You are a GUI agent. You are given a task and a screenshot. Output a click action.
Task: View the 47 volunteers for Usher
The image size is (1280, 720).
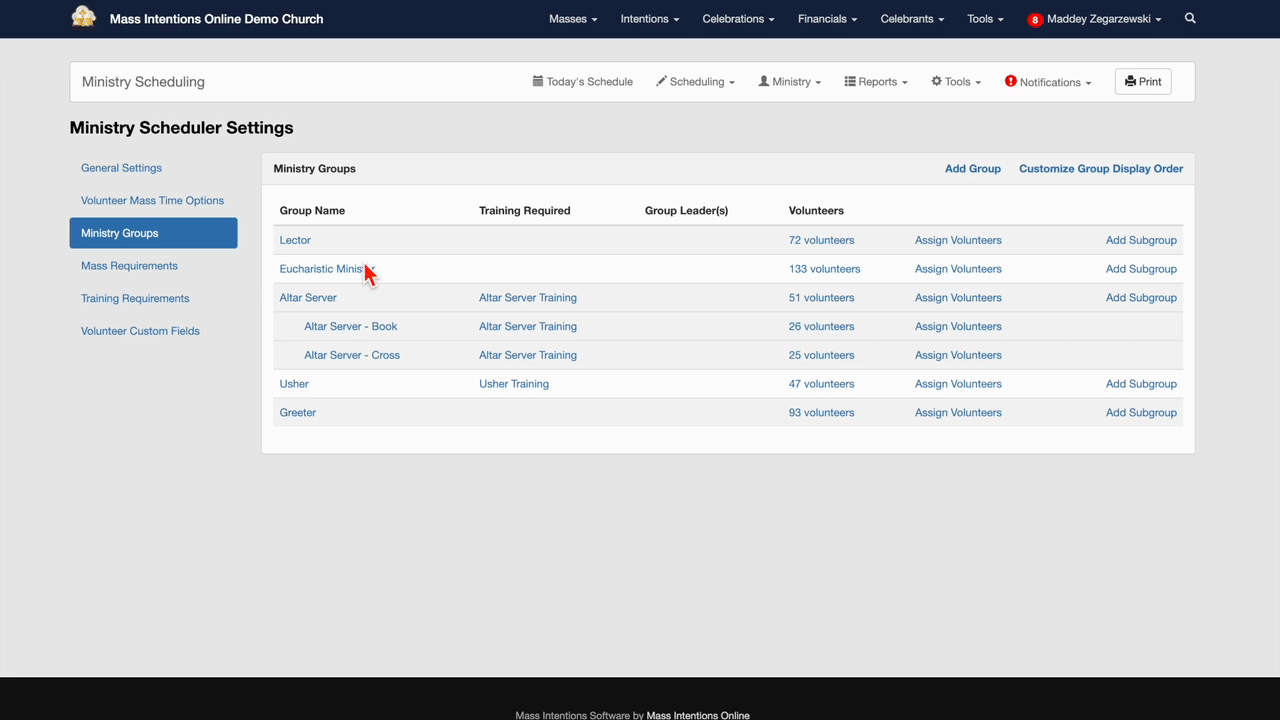[x=821, y=384]
